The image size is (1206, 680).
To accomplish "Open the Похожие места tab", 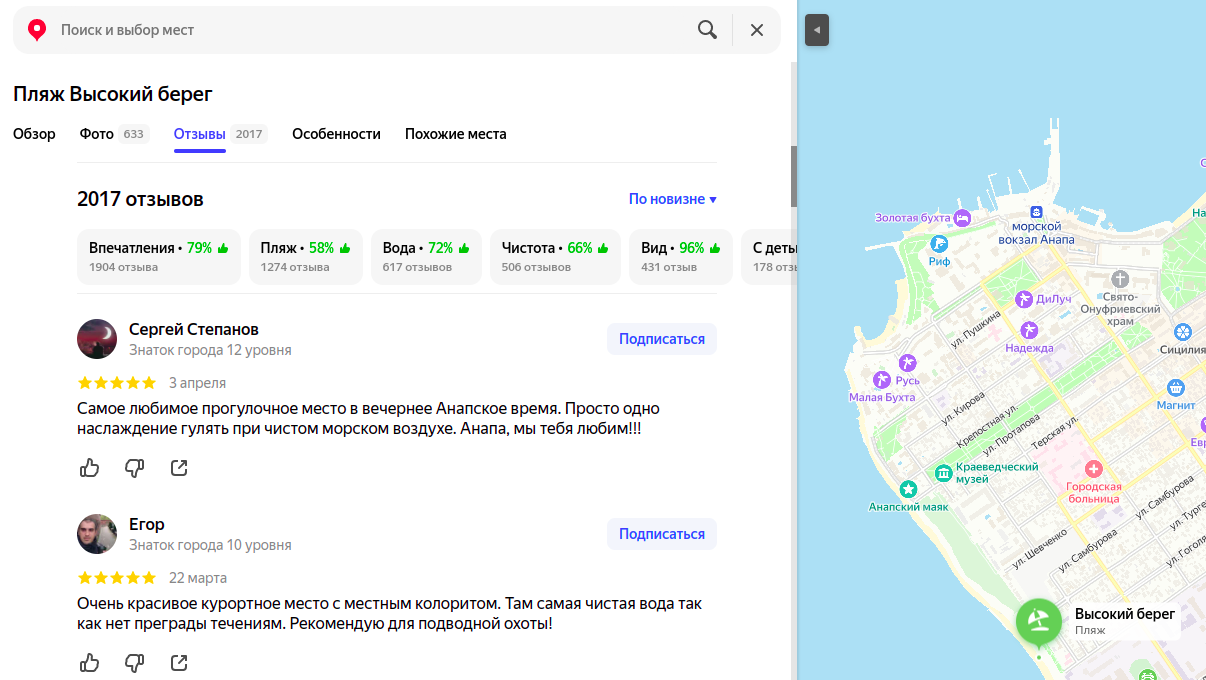I will click(455, 134).
